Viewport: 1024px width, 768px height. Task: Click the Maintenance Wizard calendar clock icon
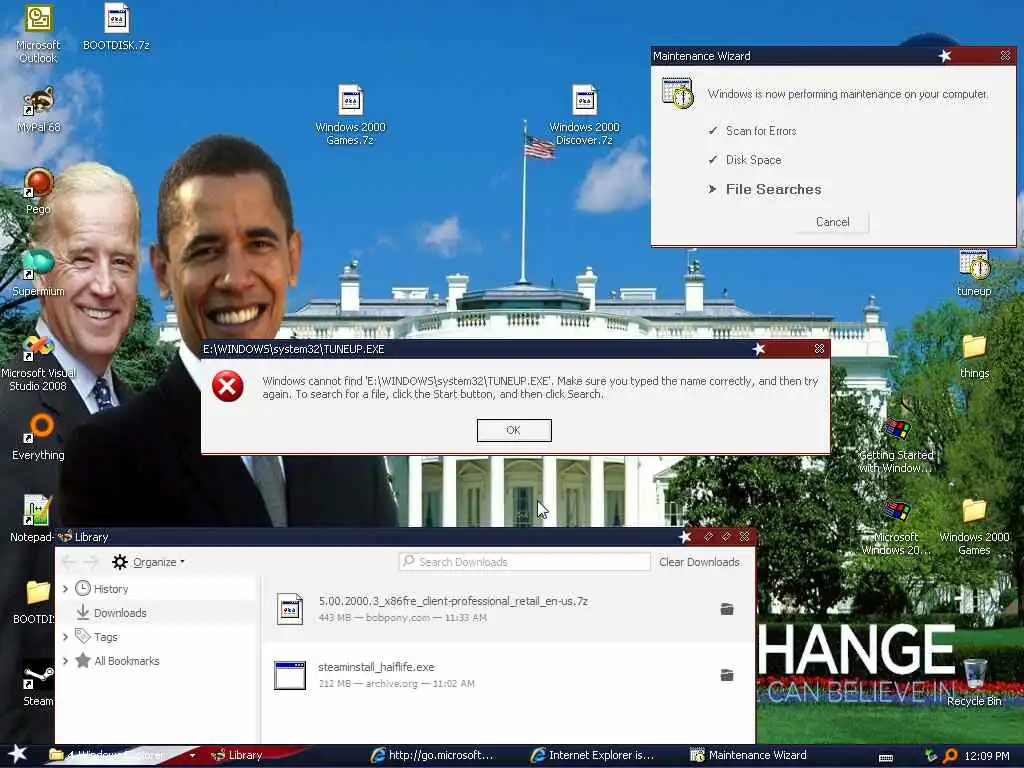click(x=678, y=93)
